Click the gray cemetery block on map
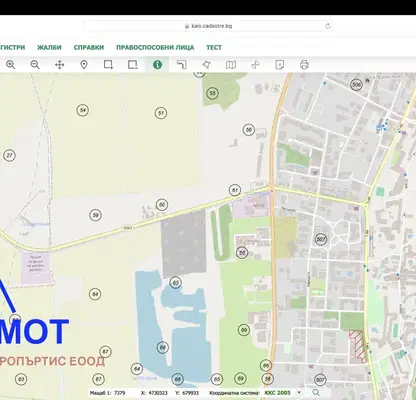 [183, 243]
